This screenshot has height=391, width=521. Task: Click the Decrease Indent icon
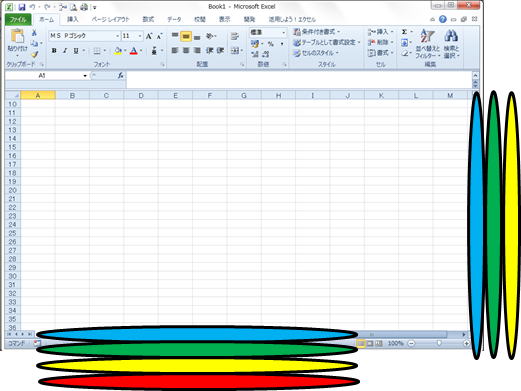[x=209, y=50]
